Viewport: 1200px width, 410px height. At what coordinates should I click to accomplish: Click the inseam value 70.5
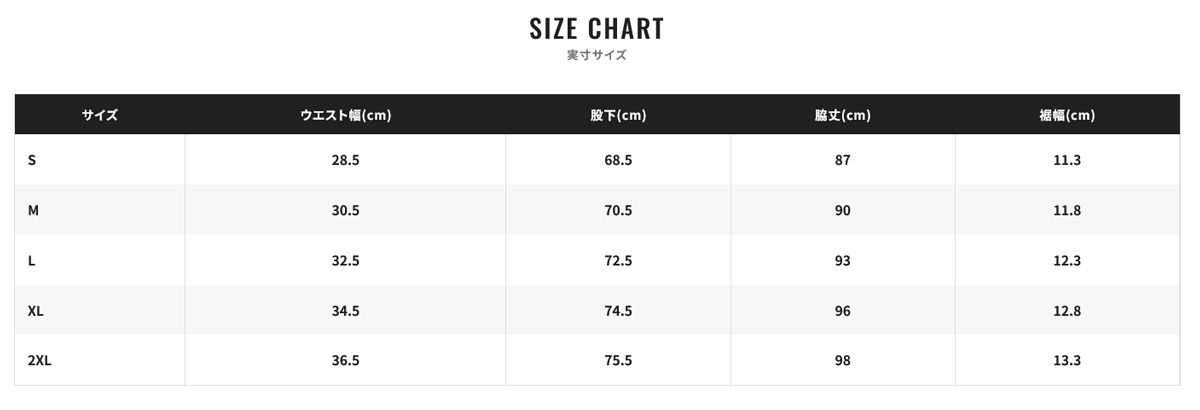618,210
